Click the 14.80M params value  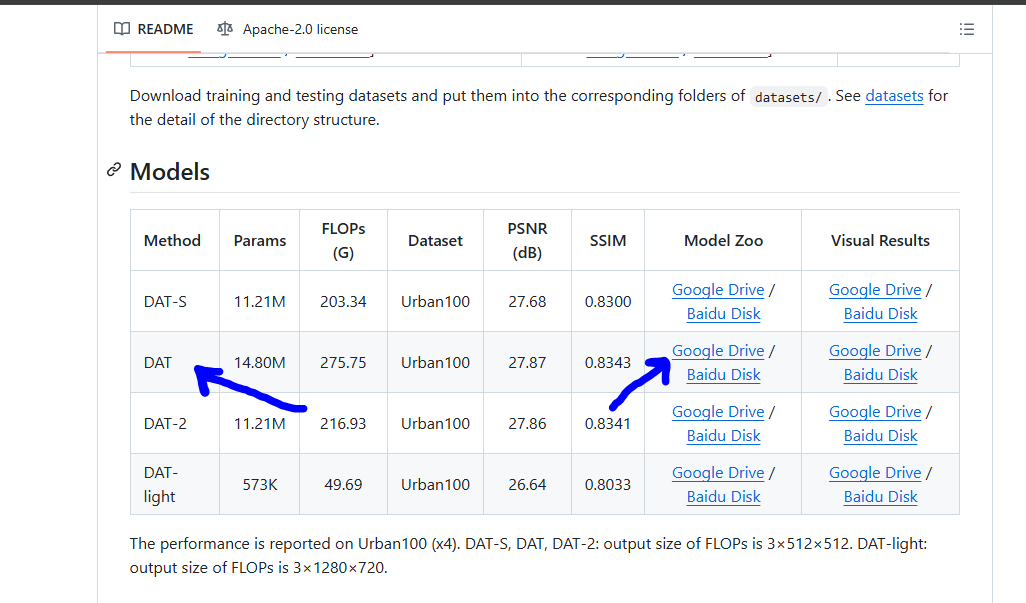pyautogui.click(x=260, y=363)
